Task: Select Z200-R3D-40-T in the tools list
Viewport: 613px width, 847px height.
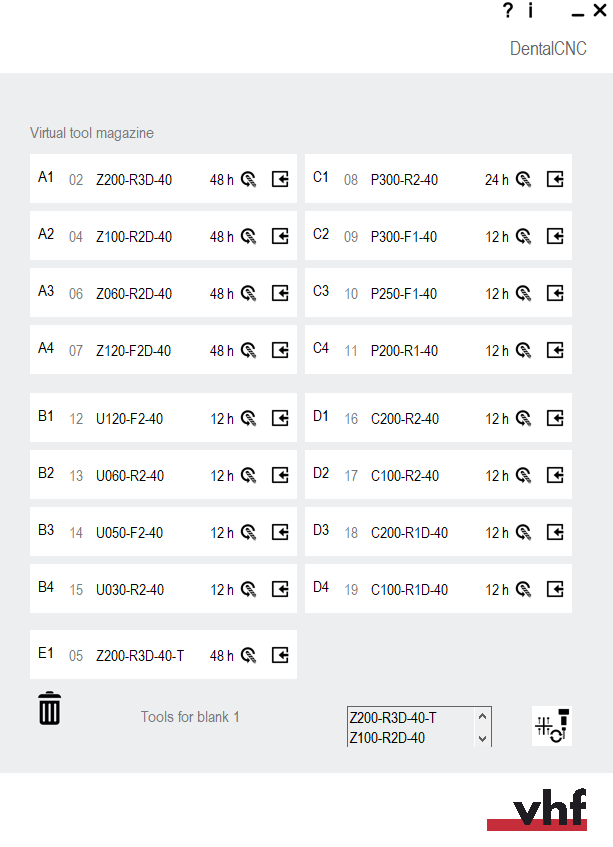Action: [x=393, y=718]
